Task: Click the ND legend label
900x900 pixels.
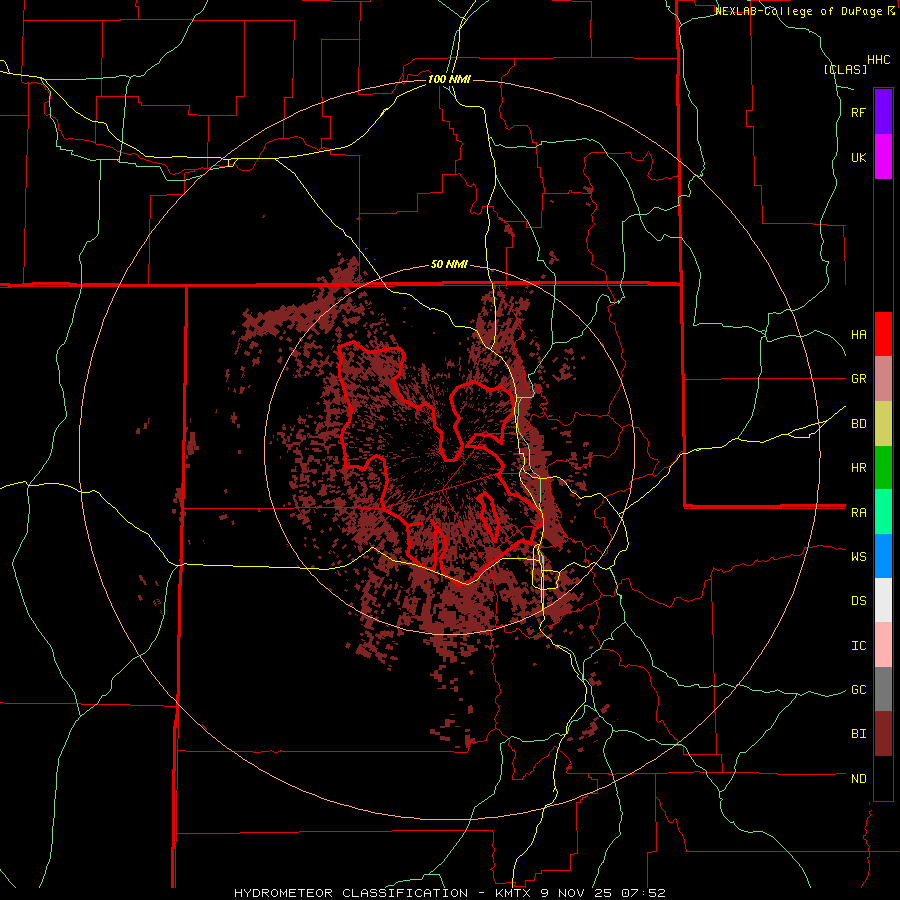Action: click(859, 778)
